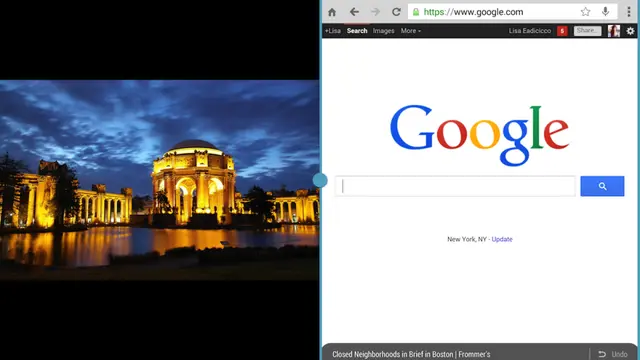Focus the Google search box
The image size is (640, 360).
[455, 186]
